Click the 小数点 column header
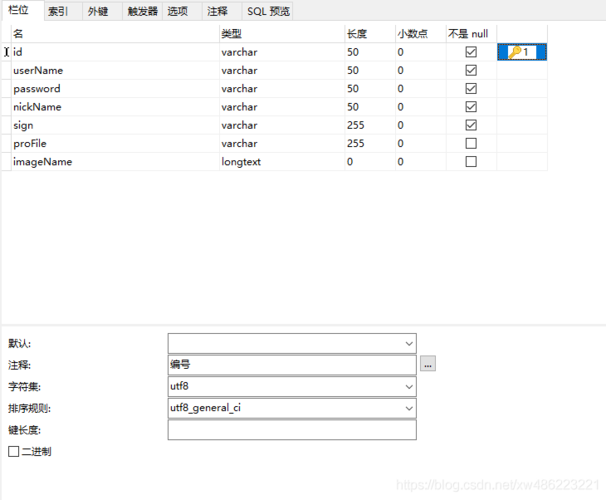The image size is (606, 500). 420,34
